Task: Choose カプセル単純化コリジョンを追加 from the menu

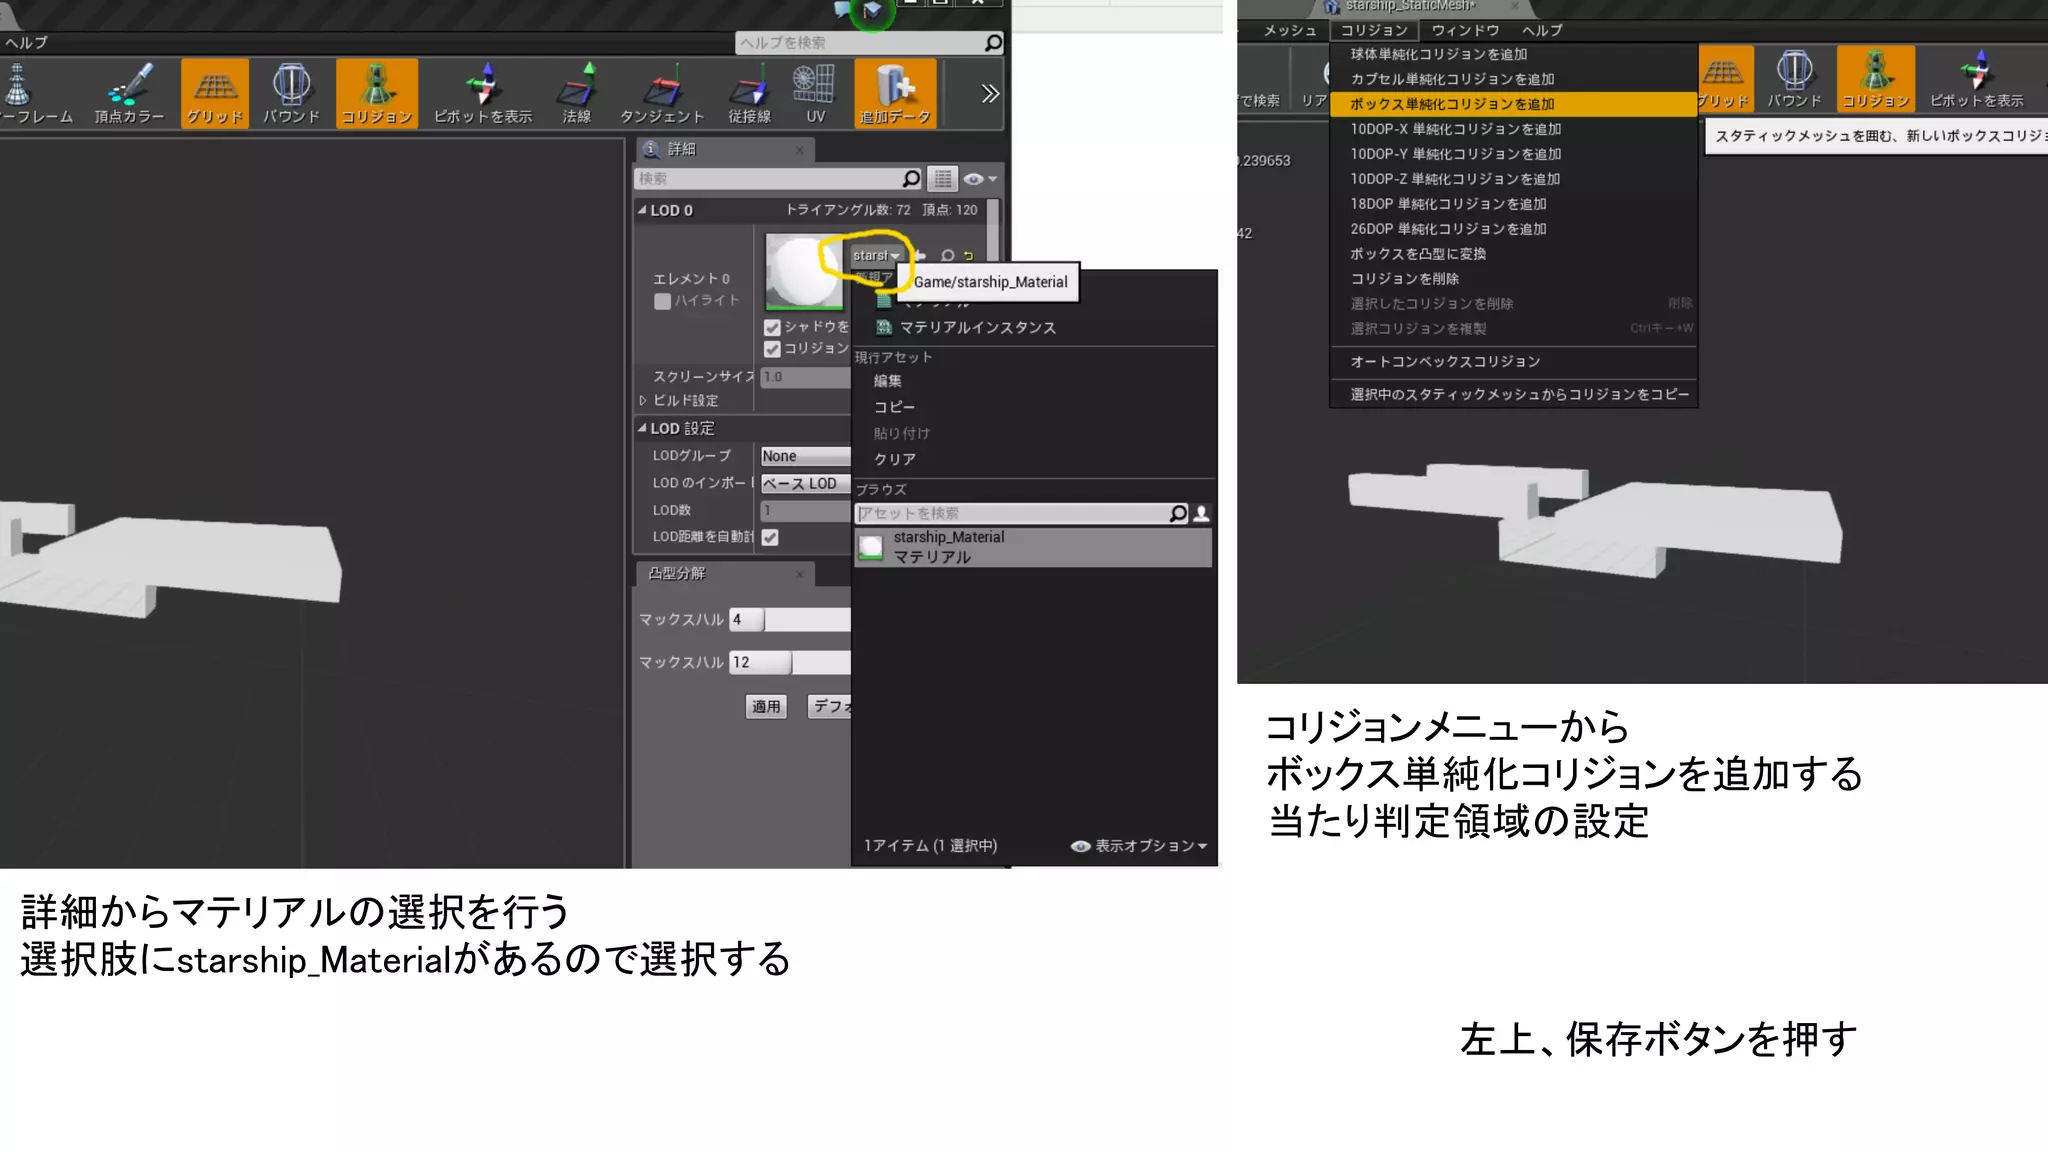Action: [x=1513, y=79]
